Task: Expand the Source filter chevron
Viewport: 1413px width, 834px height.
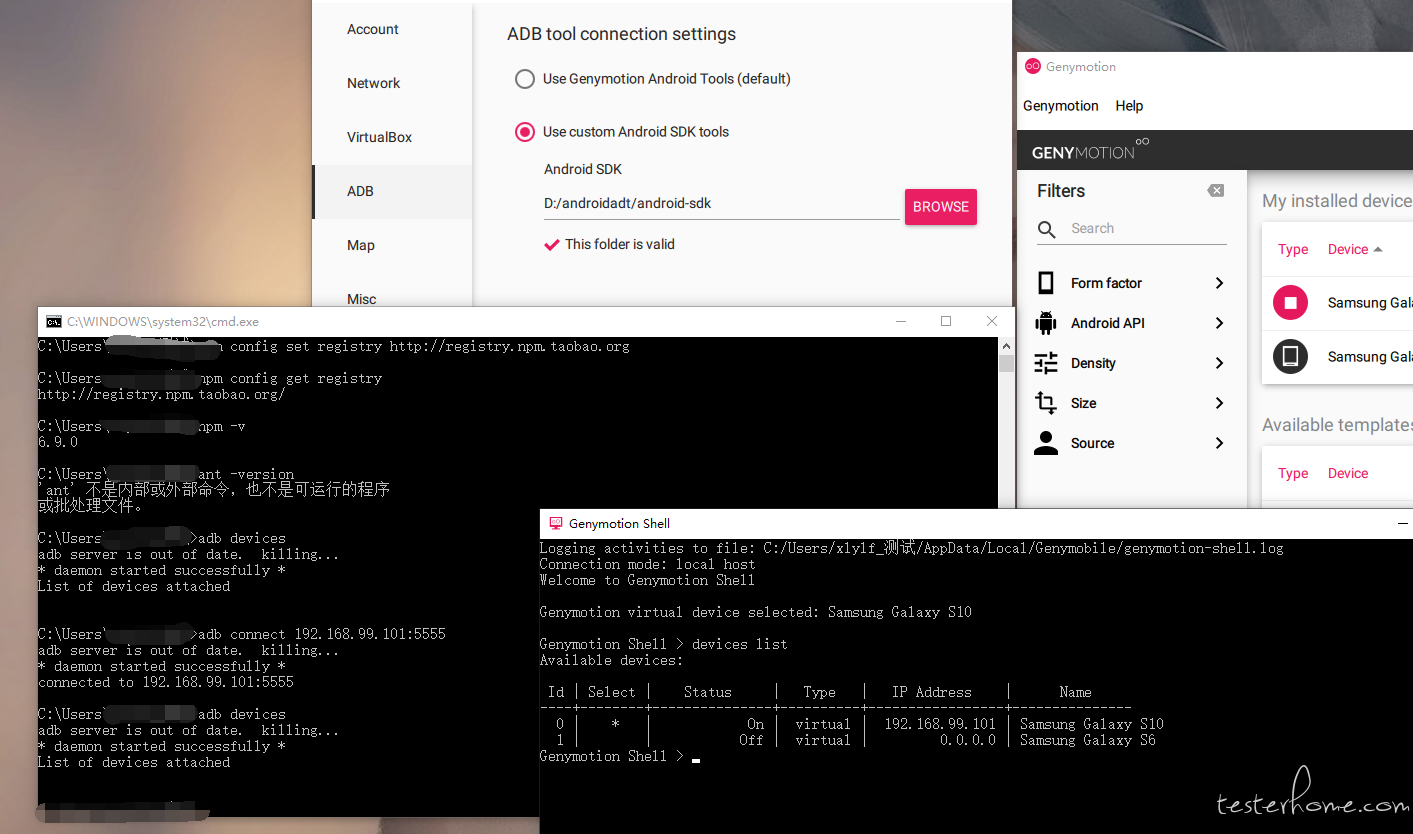Action: (x=1219, y=443)
